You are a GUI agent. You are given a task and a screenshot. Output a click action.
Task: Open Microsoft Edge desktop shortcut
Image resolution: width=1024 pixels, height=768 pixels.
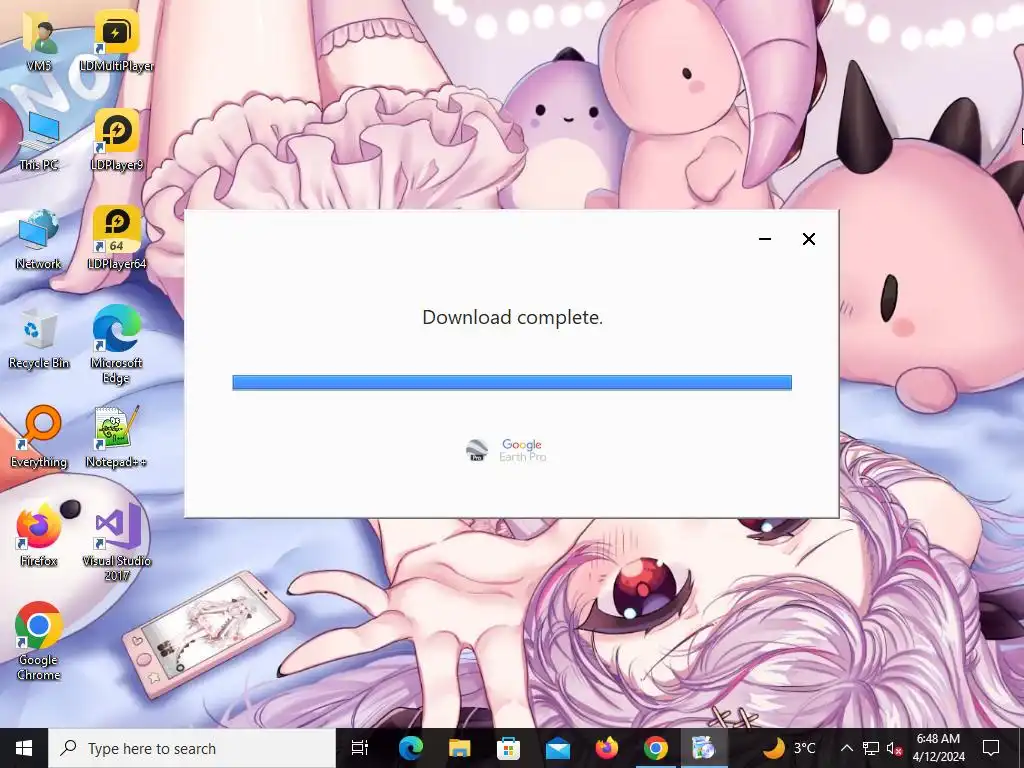tap(116, 344)
